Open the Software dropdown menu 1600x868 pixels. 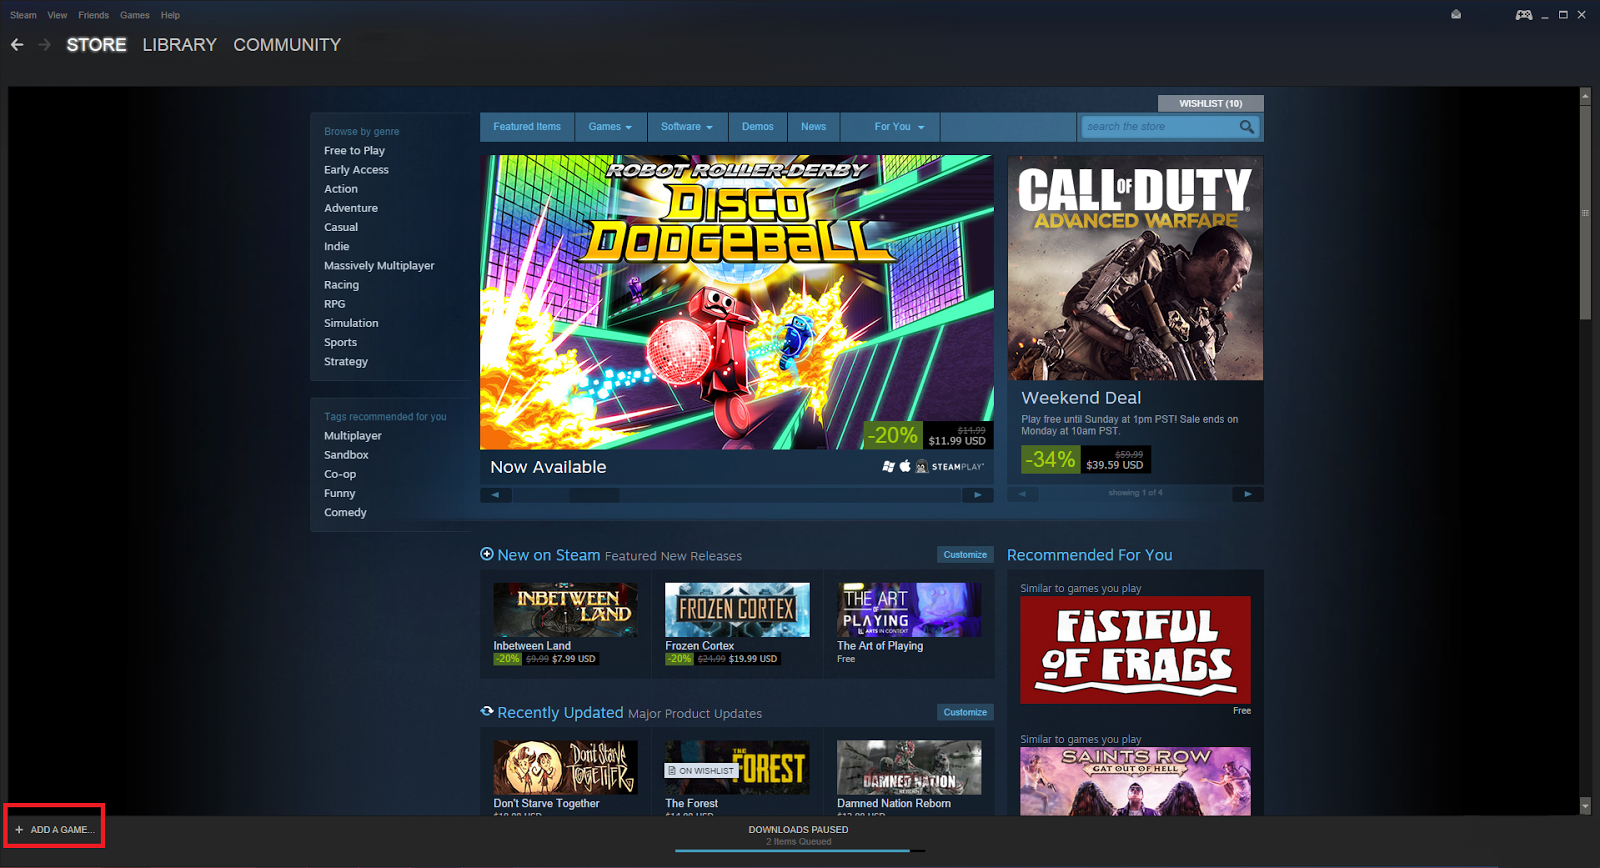tap(686, 127)
